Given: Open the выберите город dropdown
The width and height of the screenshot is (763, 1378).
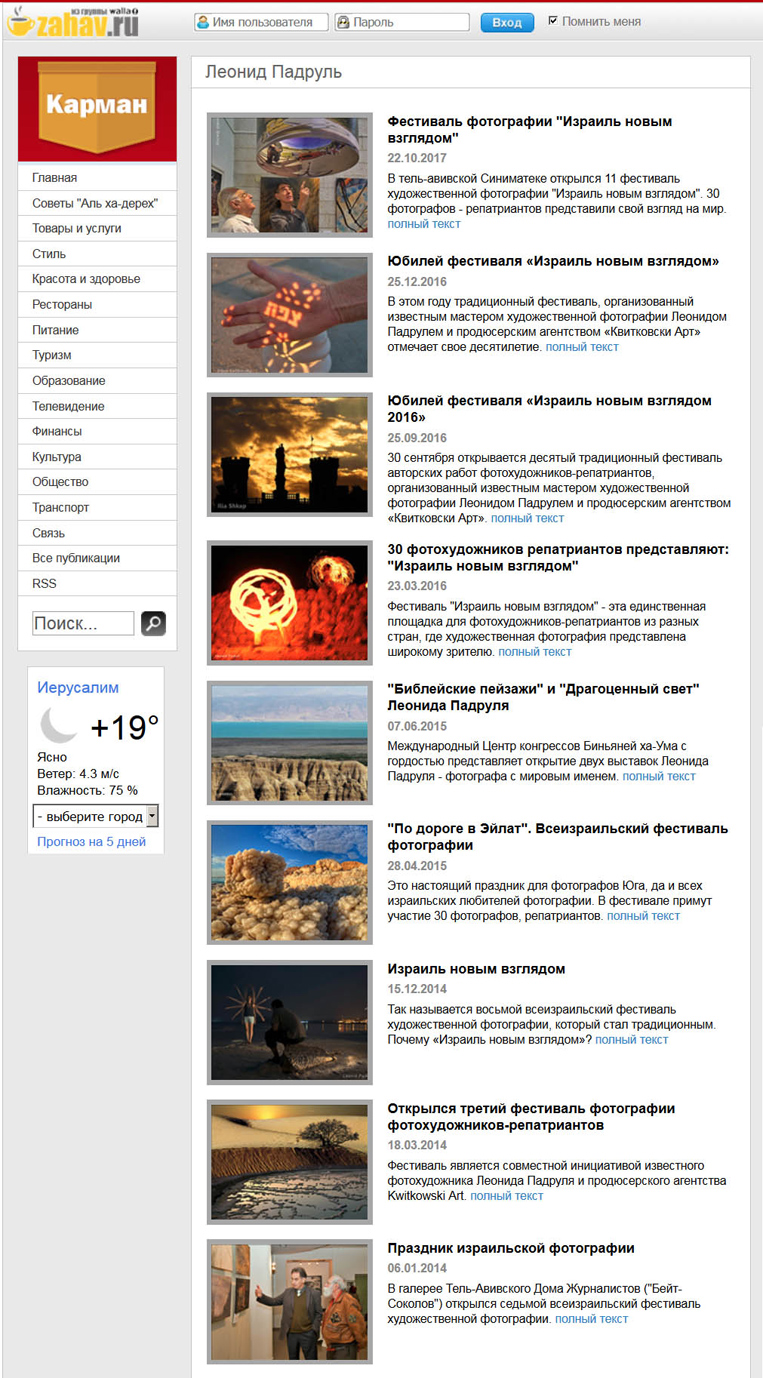Looking at the screenshot, I should (x=96, y=816).
